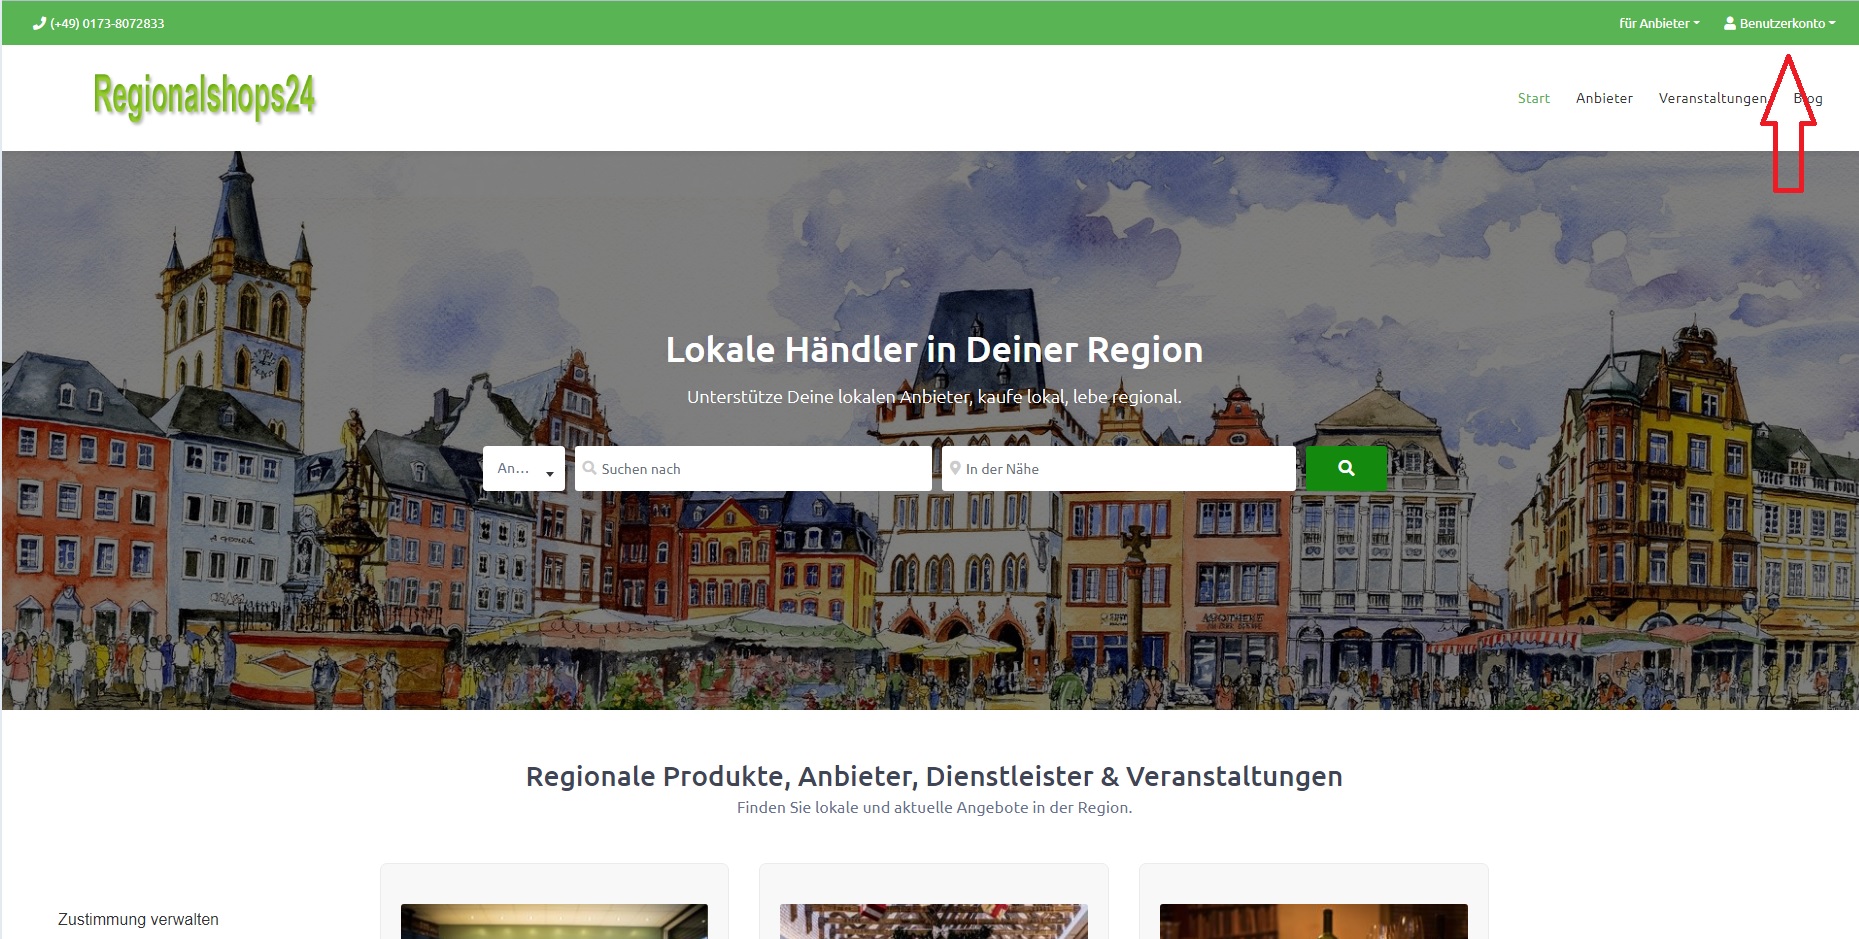The image size is (1859, 939).
Task: Click the heading Lokale Händler in Deiner Region
Action: click(934, 350)
